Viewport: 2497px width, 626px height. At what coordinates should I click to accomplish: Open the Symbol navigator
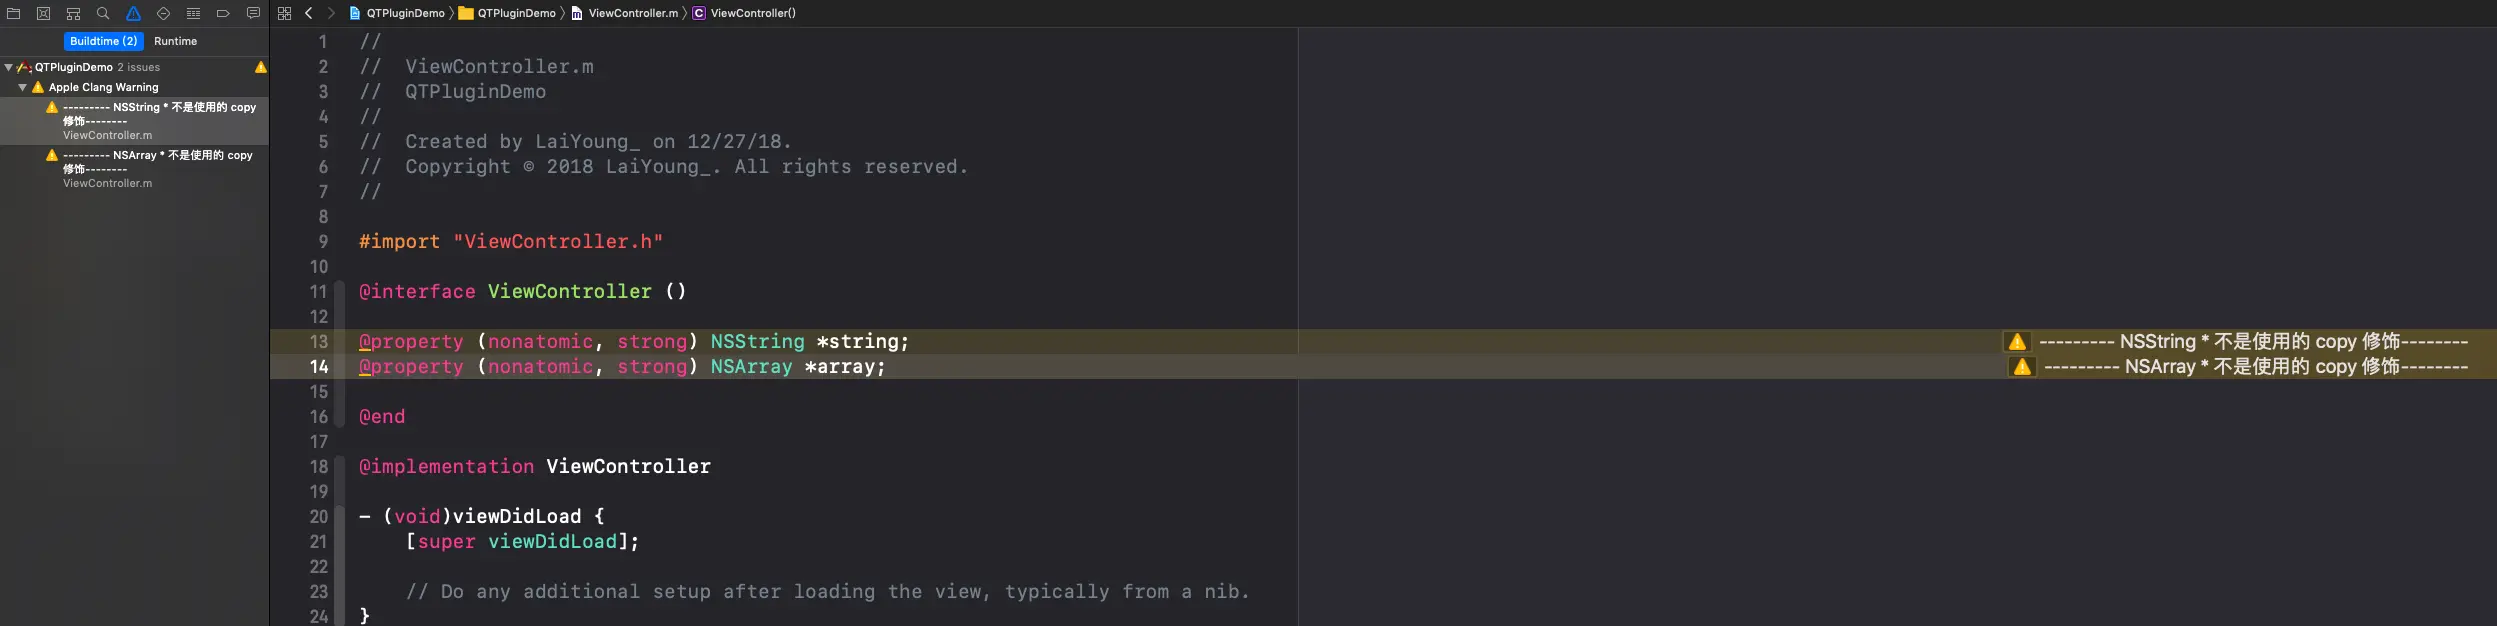[73, 13]
